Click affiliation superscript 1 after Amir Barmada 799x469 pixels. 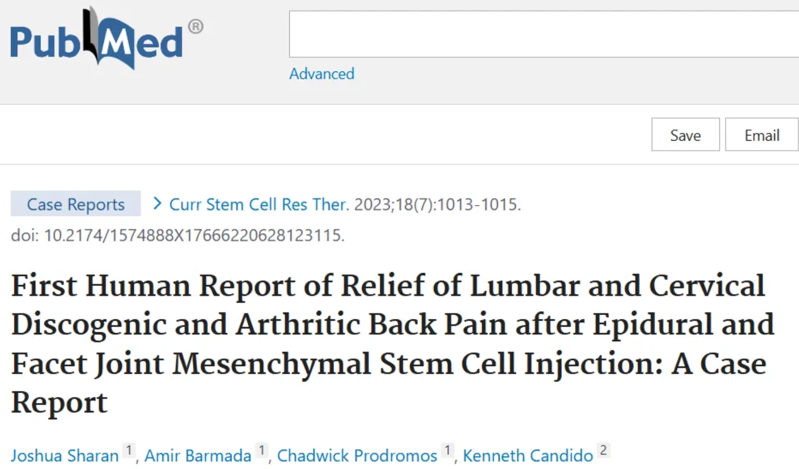[x=262, y=452]
